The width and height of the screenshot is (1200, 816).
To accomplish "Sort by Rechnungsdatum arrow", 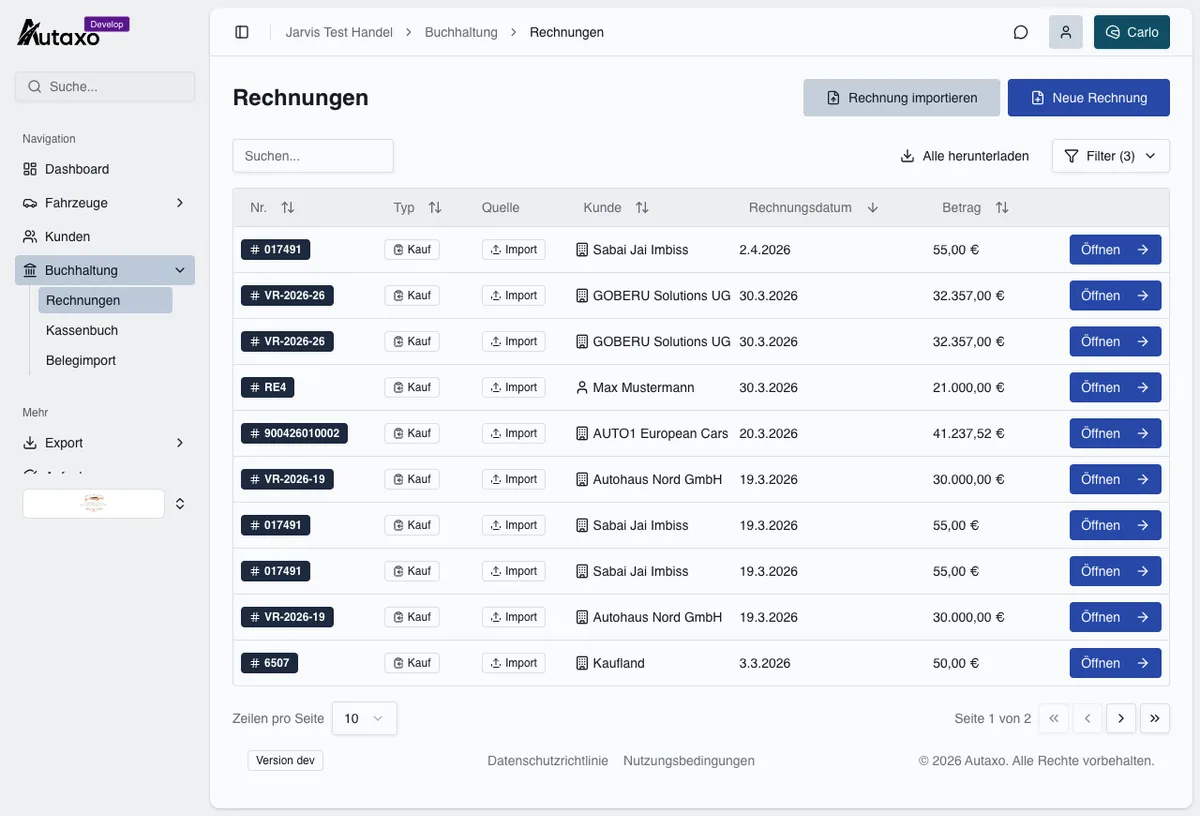I will (873, 208).
